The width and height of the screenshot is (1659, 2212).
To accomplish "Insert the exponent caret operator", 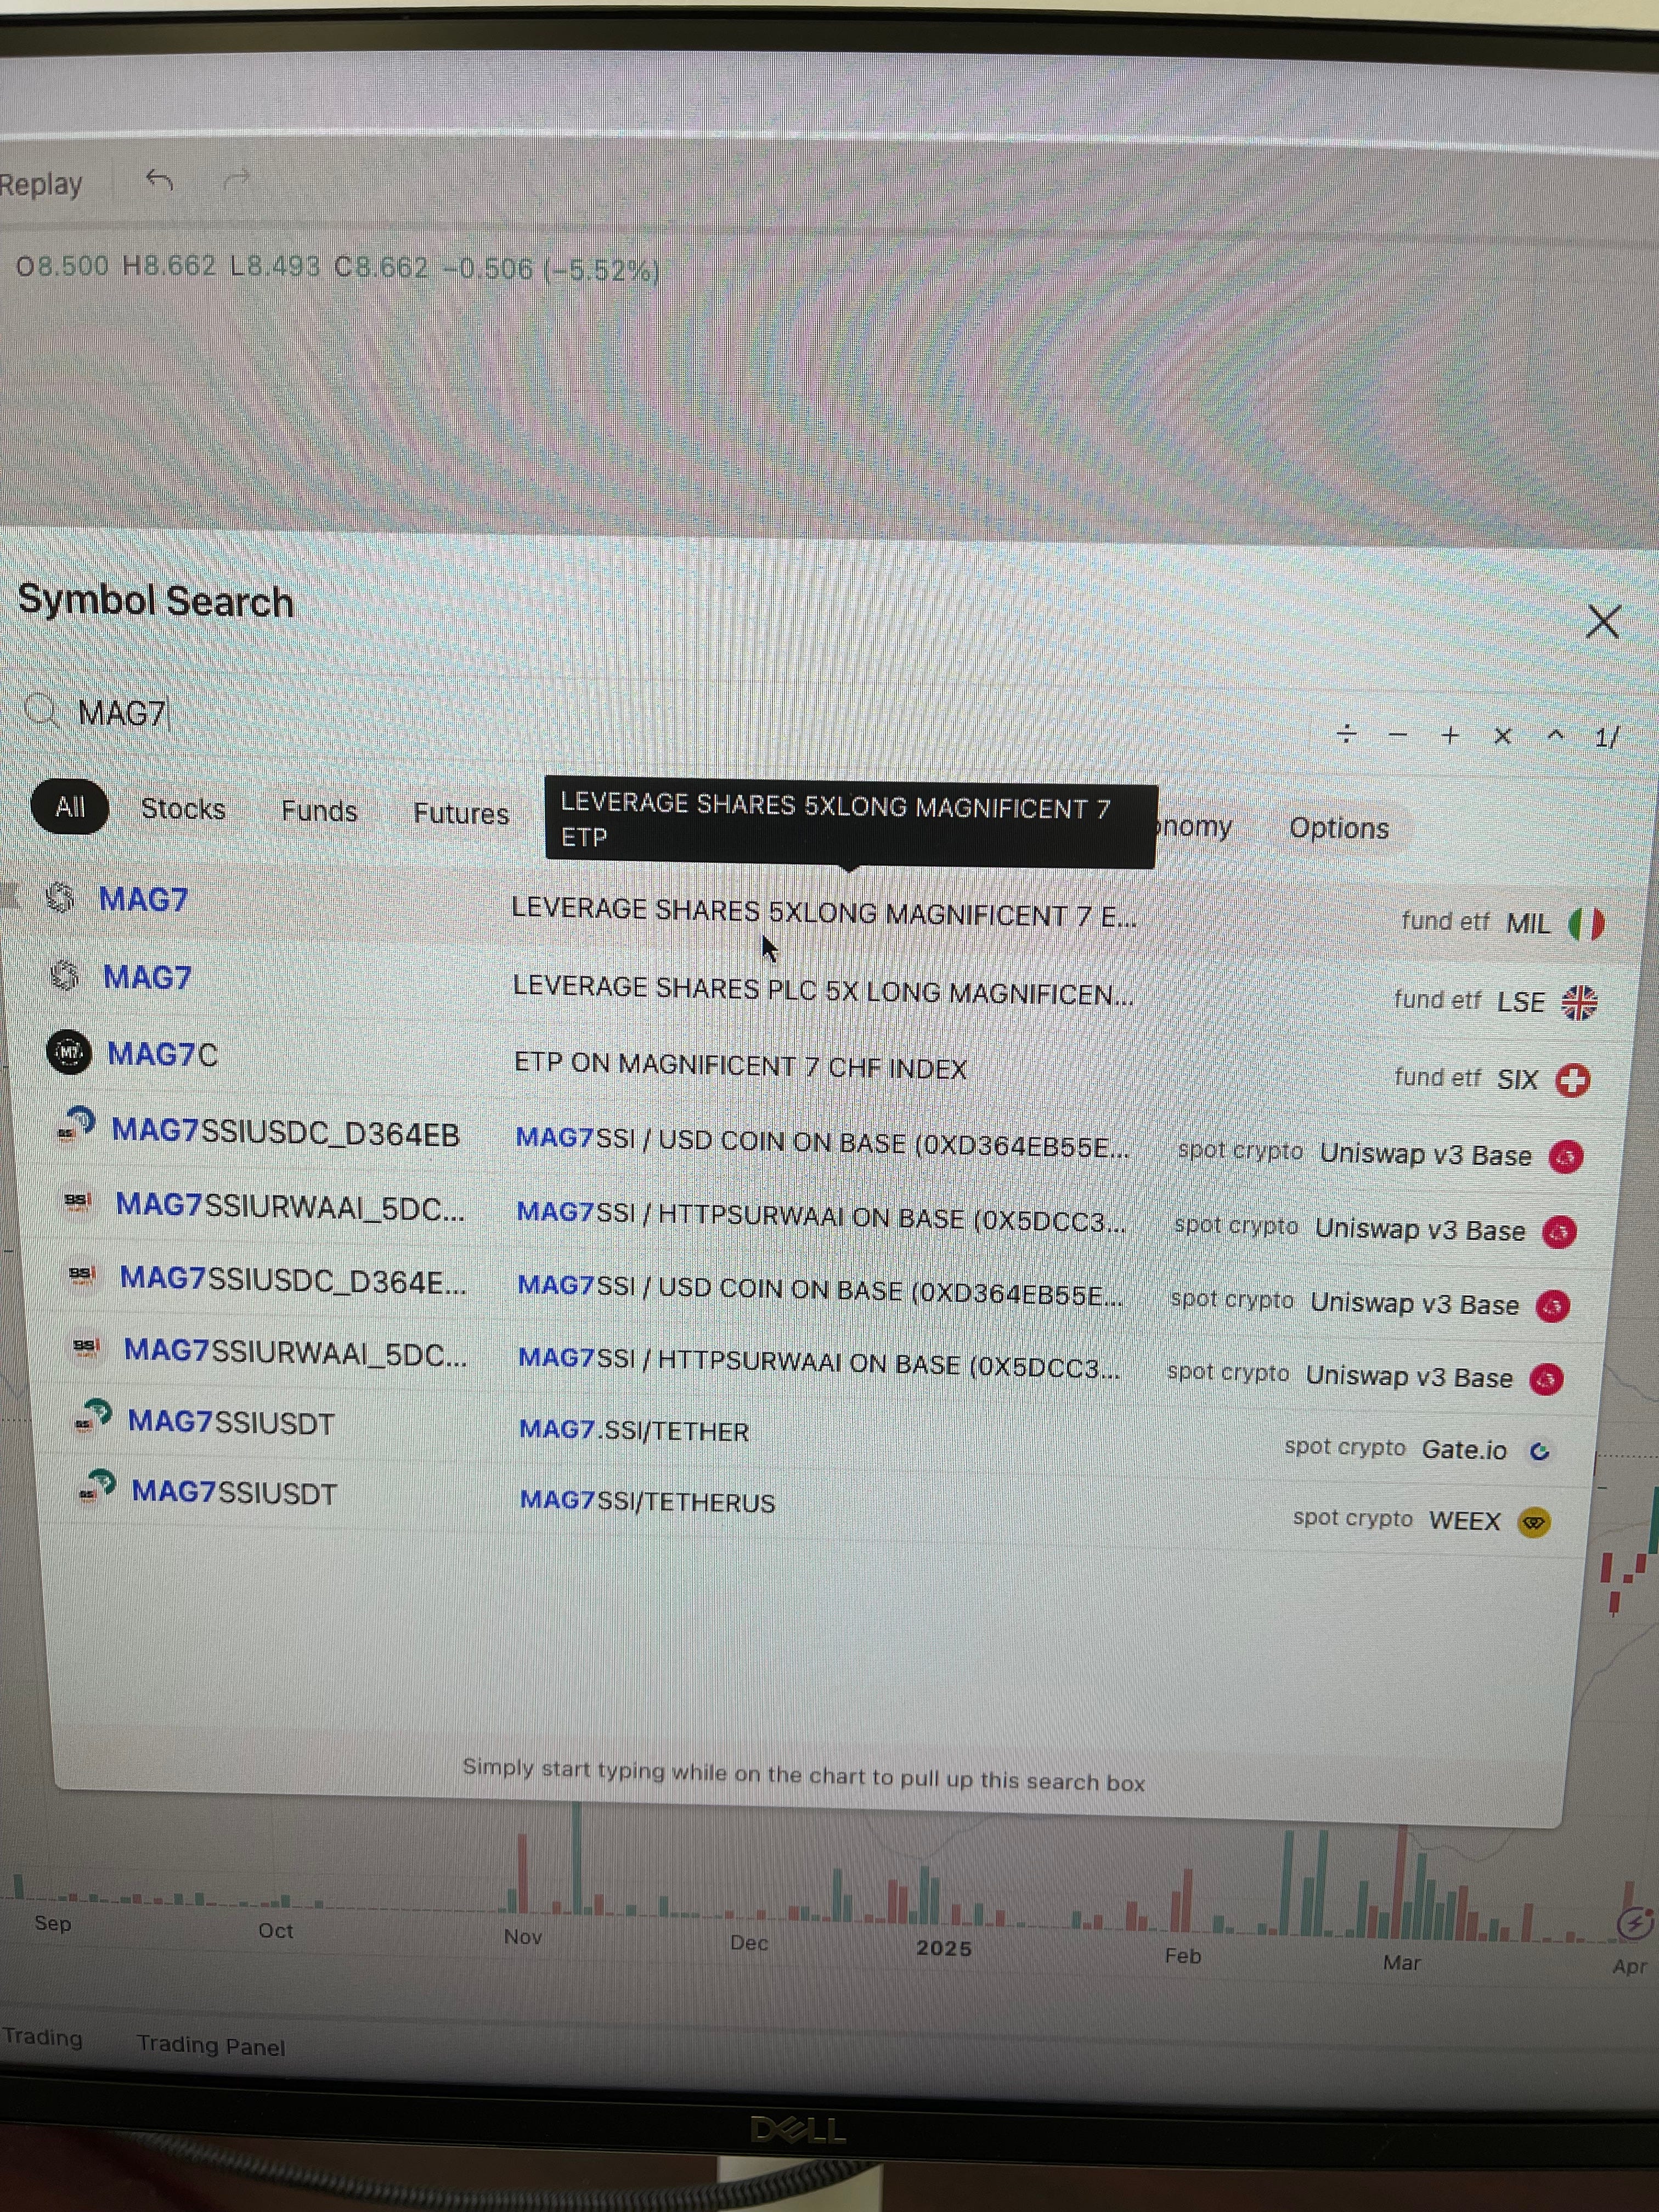I will (x=1555, y=736).
